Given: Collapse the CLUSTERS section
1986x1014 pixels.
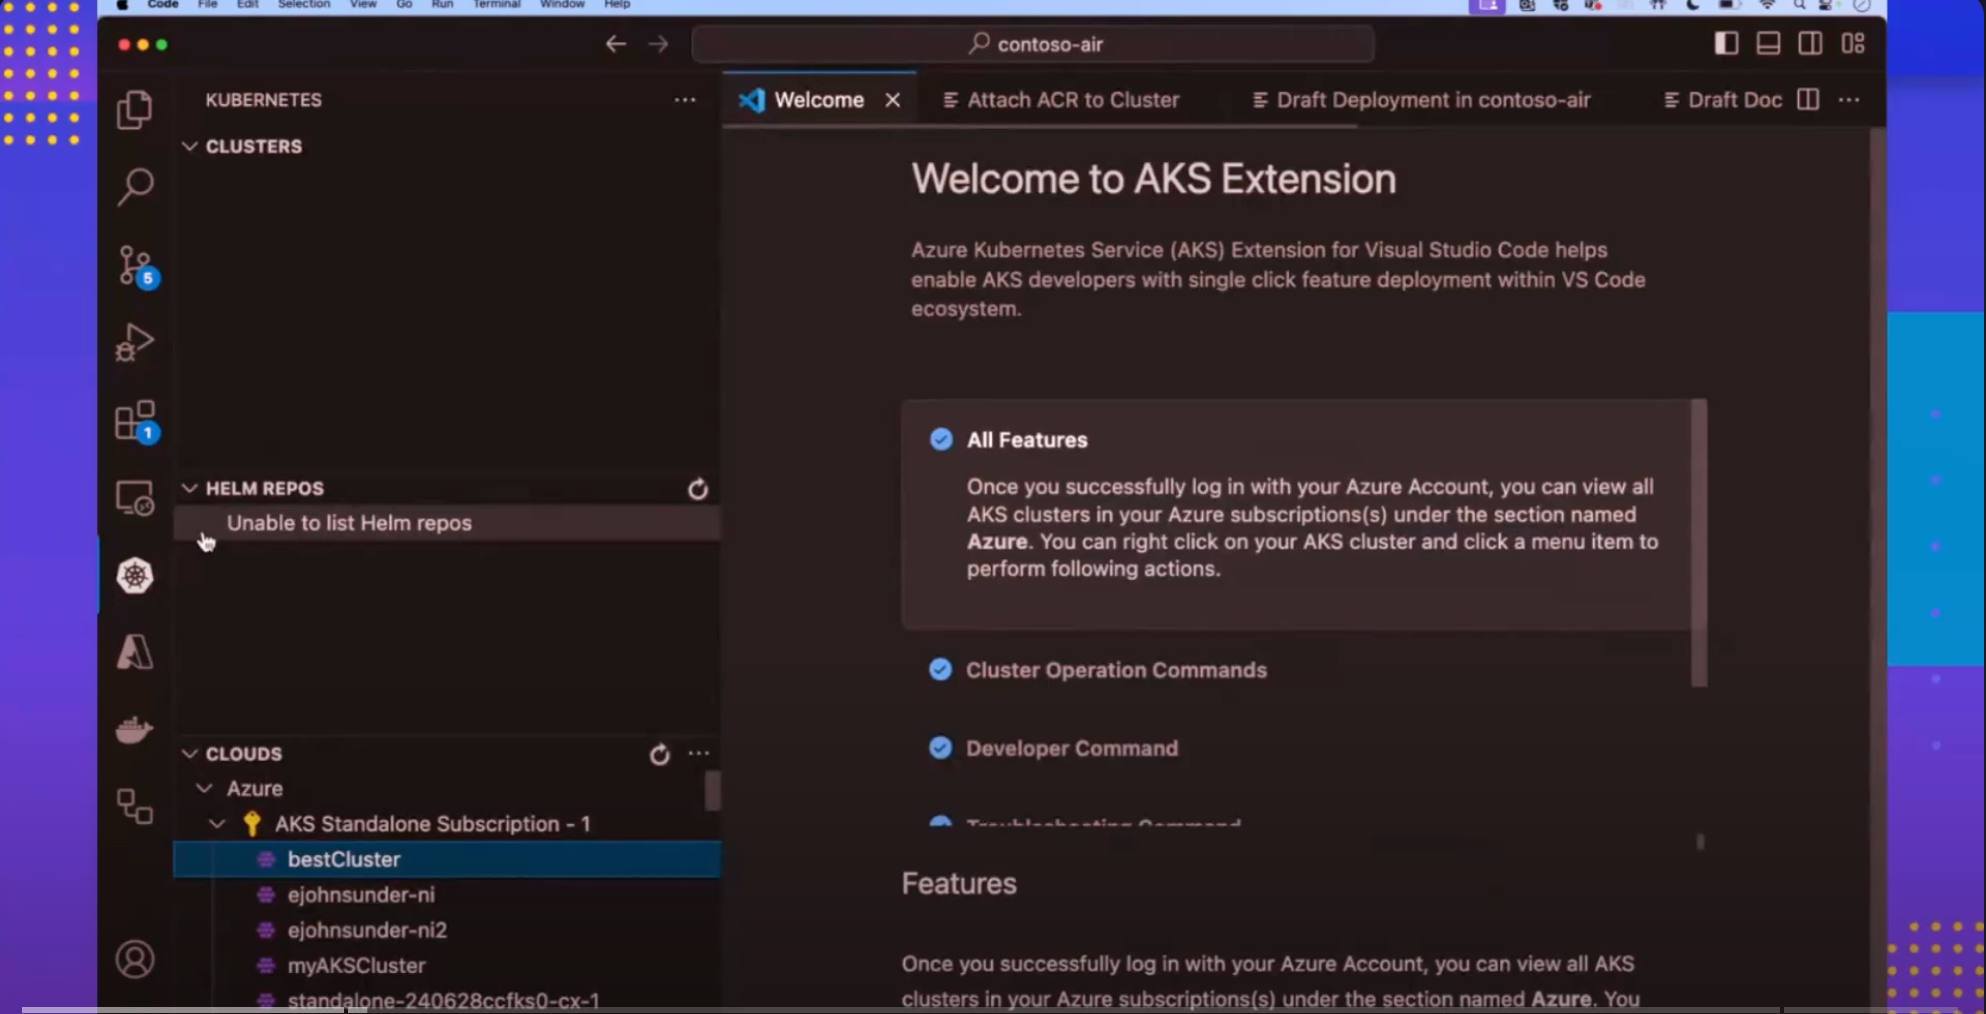Looking at the screenshot, I should point(190,146).
